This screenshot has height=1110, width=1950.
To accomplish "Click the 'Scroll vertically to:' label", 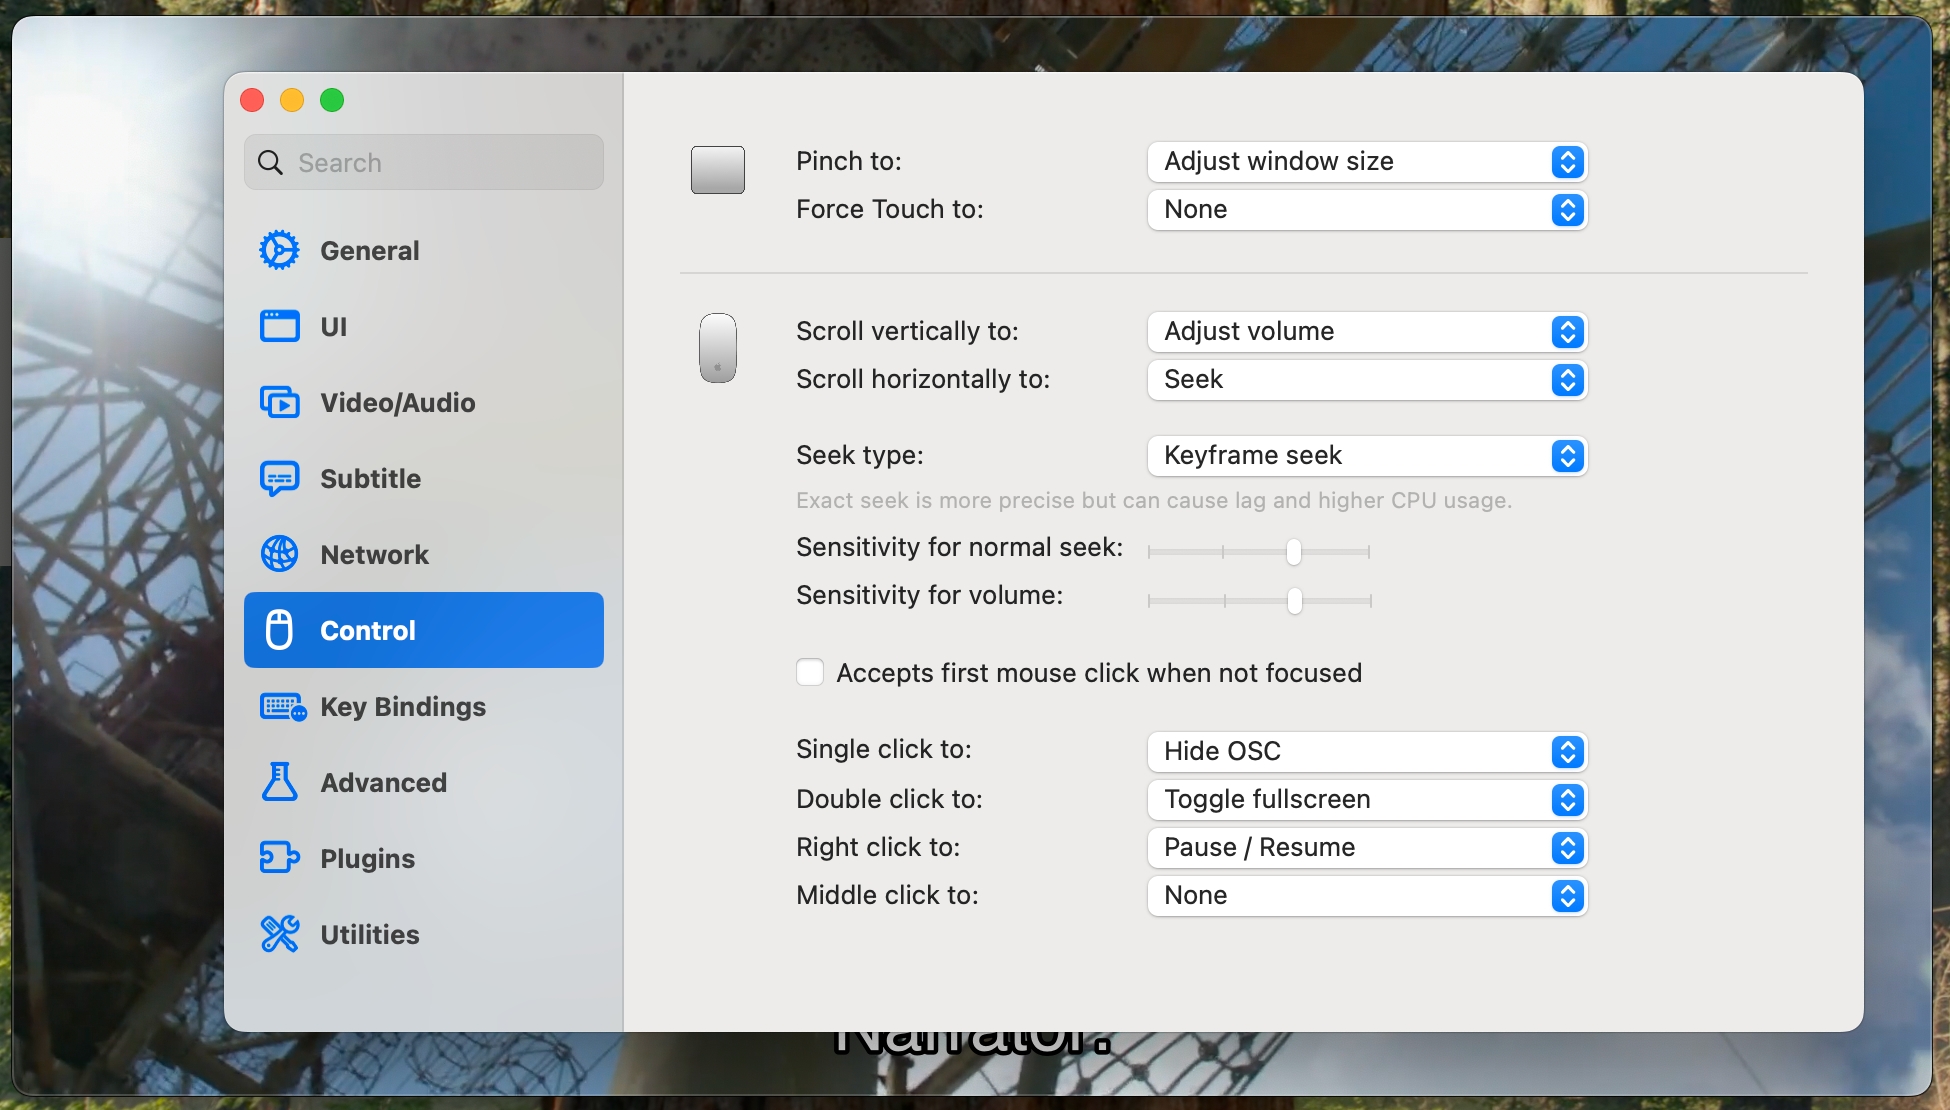I will point(907,331).
